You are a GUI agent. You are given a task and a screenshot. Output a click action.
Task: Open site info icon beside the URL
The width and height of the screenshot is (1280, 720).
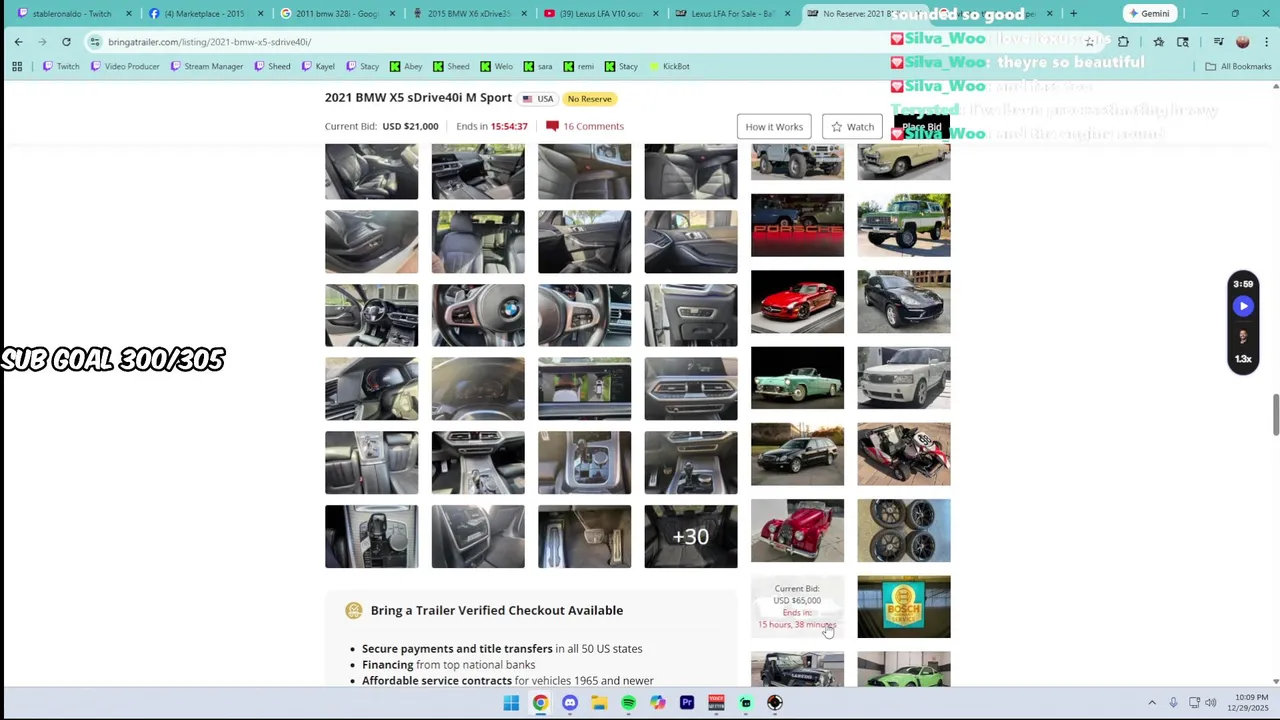pos(95,42)
